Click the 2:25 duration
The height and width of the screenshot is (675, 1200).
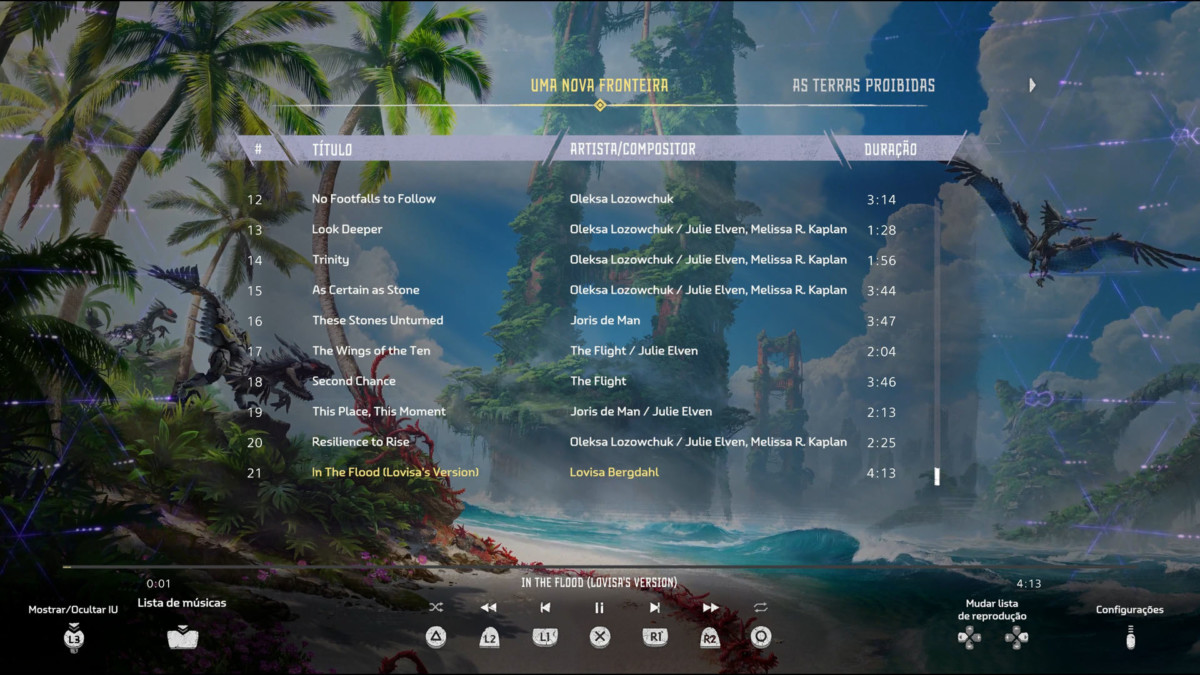(881, 442)
